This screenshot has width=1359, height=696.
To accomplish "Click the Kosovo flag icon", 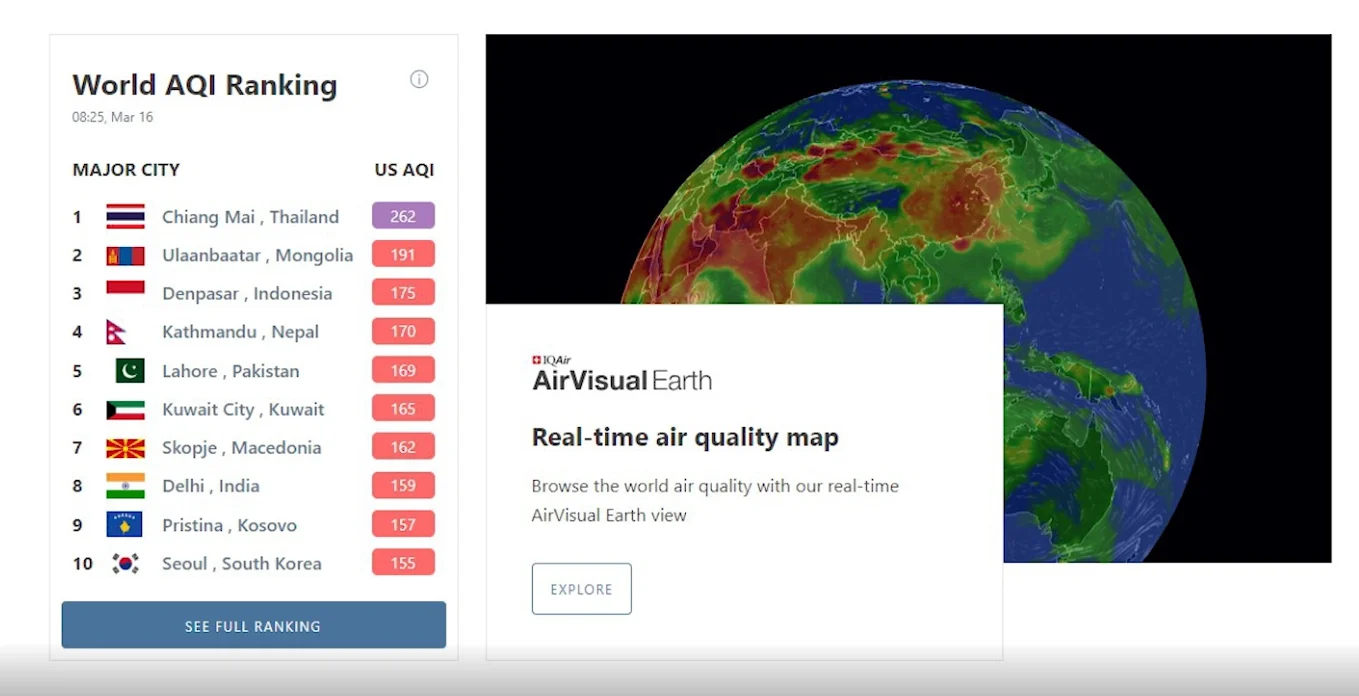I will pos(125,525).
